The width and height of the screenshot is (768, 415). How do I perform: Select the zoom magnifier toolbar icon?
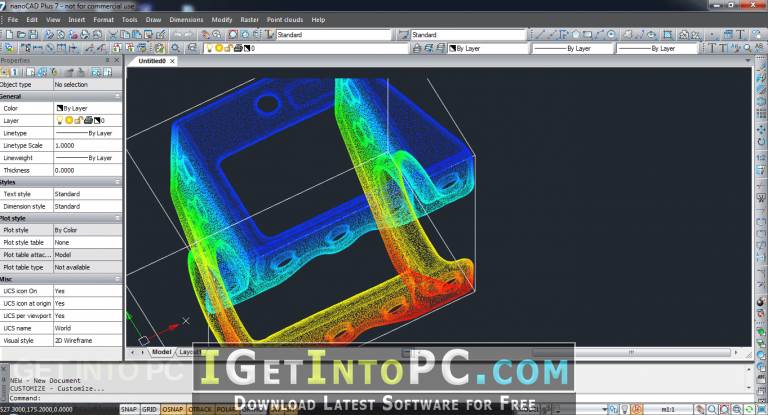pos(175,48)
